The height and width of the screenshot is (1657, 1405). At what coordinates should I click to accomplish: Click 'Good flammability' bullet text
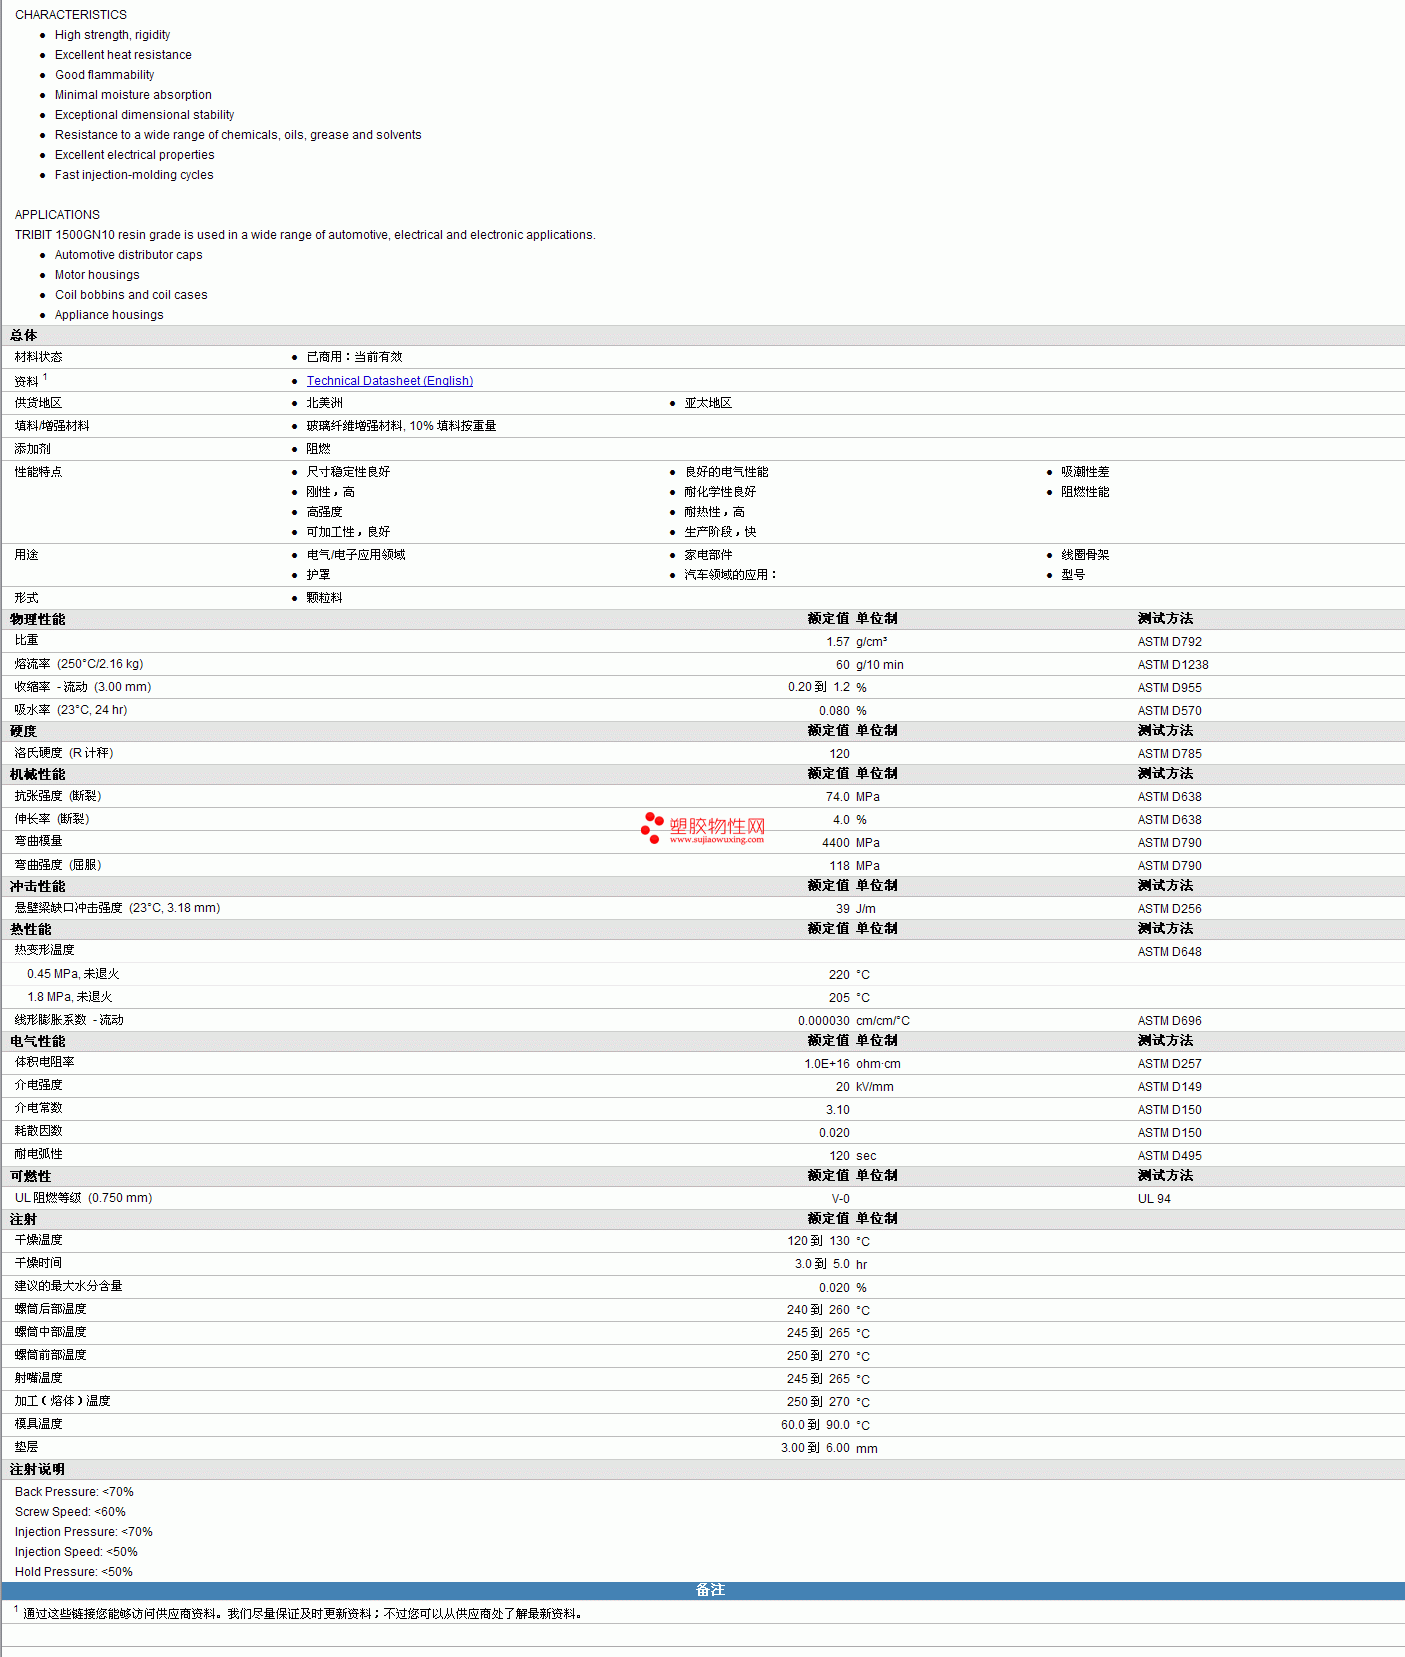(x=104, y=75)
